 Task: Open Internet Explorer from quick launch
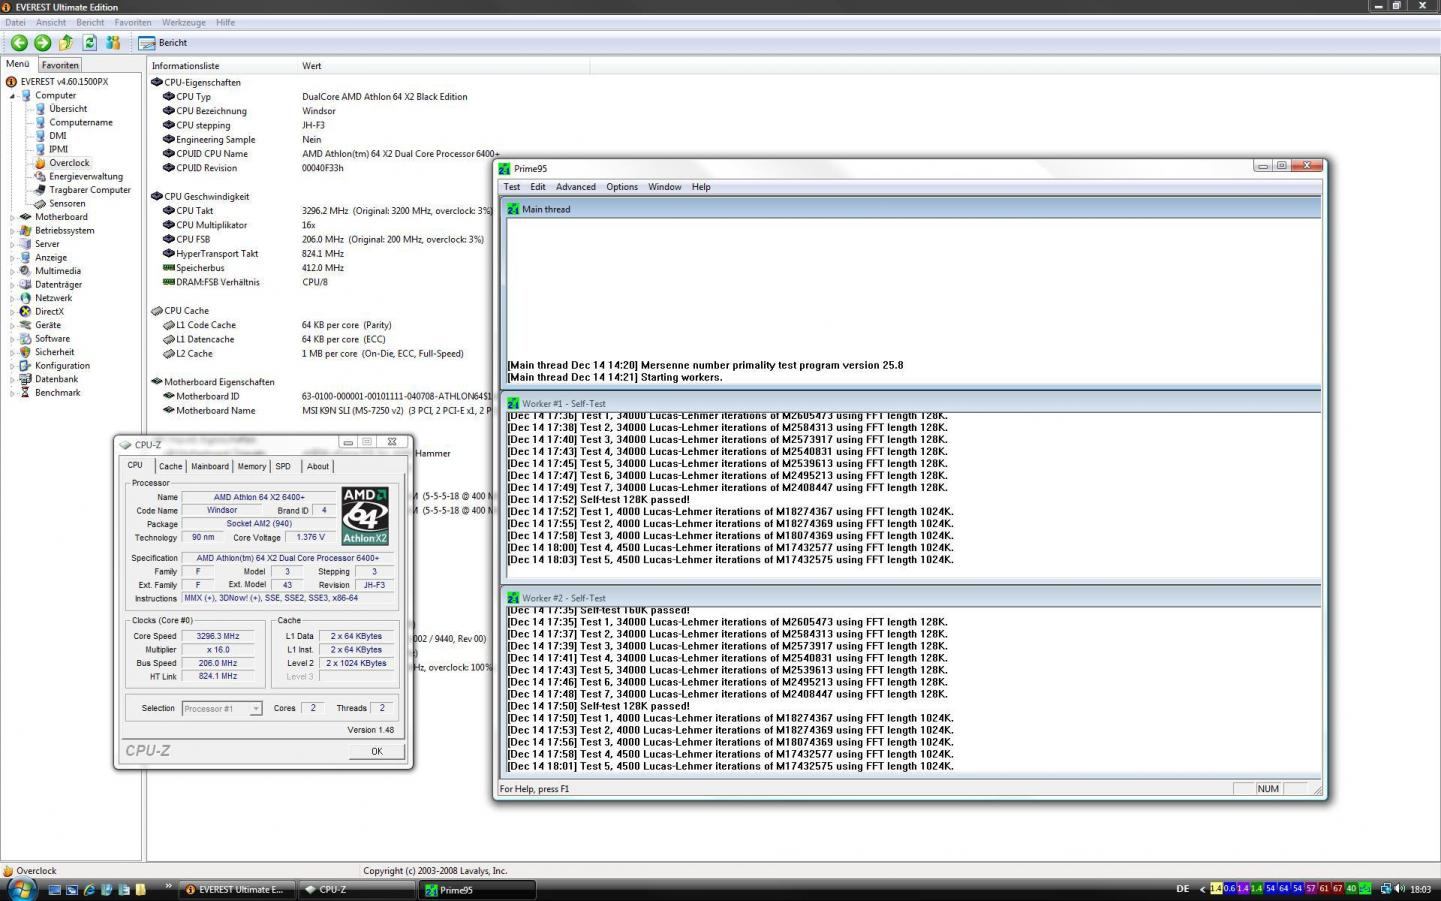click(x=90, y=889)
